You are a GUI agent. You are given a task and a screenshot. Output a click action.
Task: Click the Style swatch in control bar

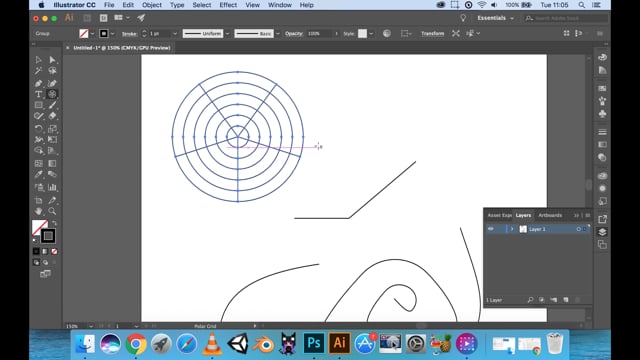pos(362,33)
